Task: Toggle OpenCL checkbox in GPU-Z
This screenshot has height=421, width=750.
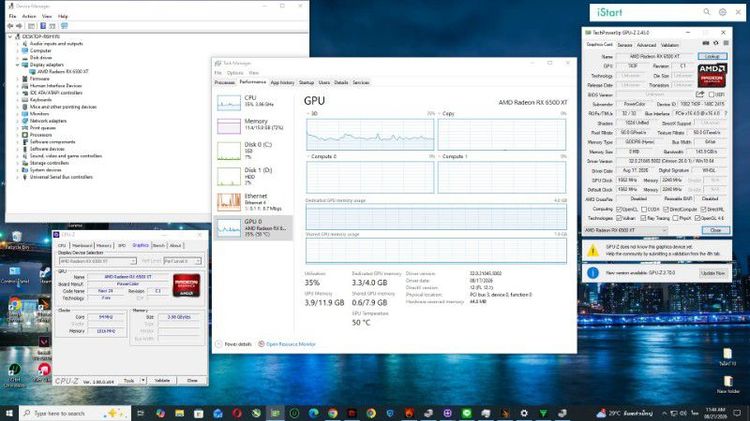Action: click(619, 210)
